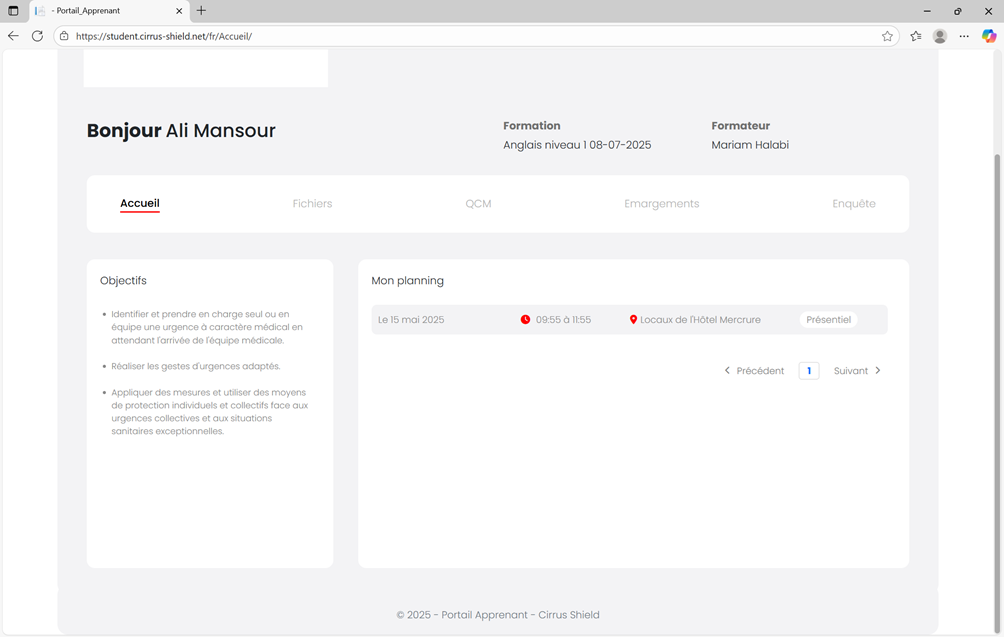1004x637 pixels.
Task: Open the Copilot icon in toolbar
Action: point(989,36)
